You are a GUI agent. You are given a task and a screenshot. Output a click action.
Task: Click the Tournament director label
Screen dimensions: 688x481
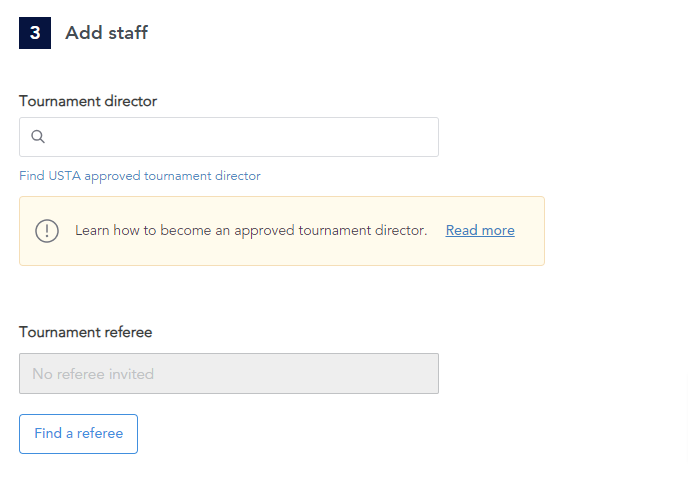[88, 101]
